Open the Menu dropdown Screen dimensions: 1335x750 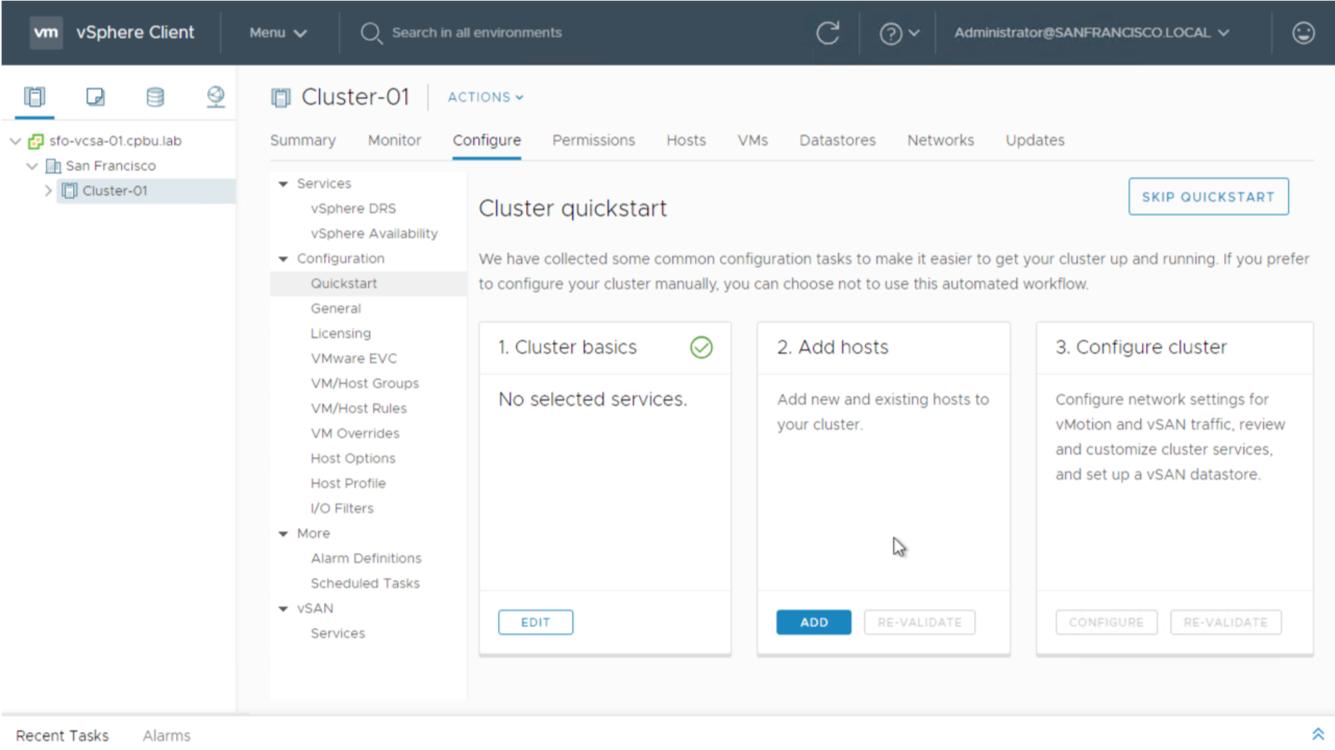278,33
